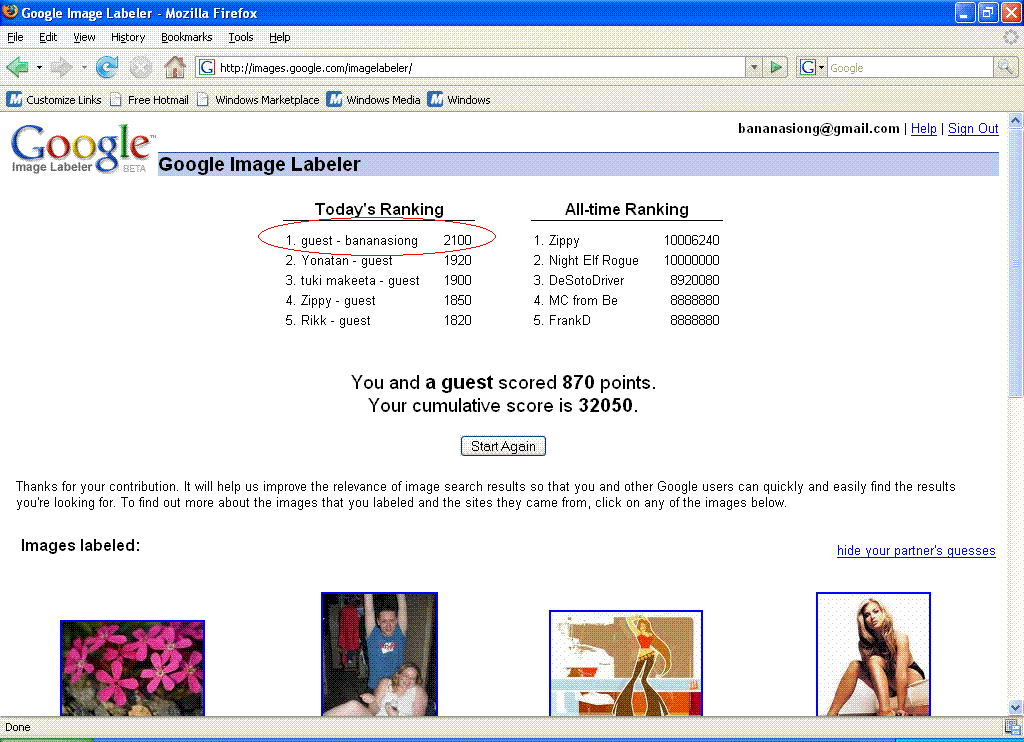Follow the Help link near the email
1024x742 pixels.
[x=923, y=129]
